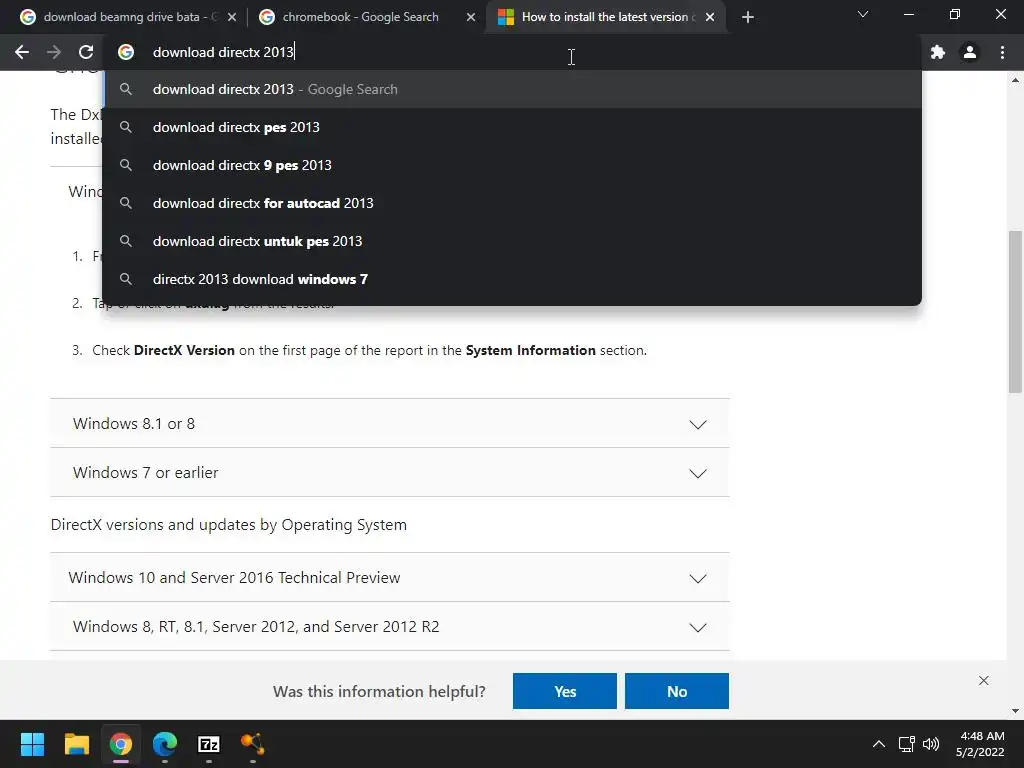Image resolution: width=1024 pixels, height=768 pixels.
Task: Open the Chrome profile avatar icon
Action: point(970,52)
